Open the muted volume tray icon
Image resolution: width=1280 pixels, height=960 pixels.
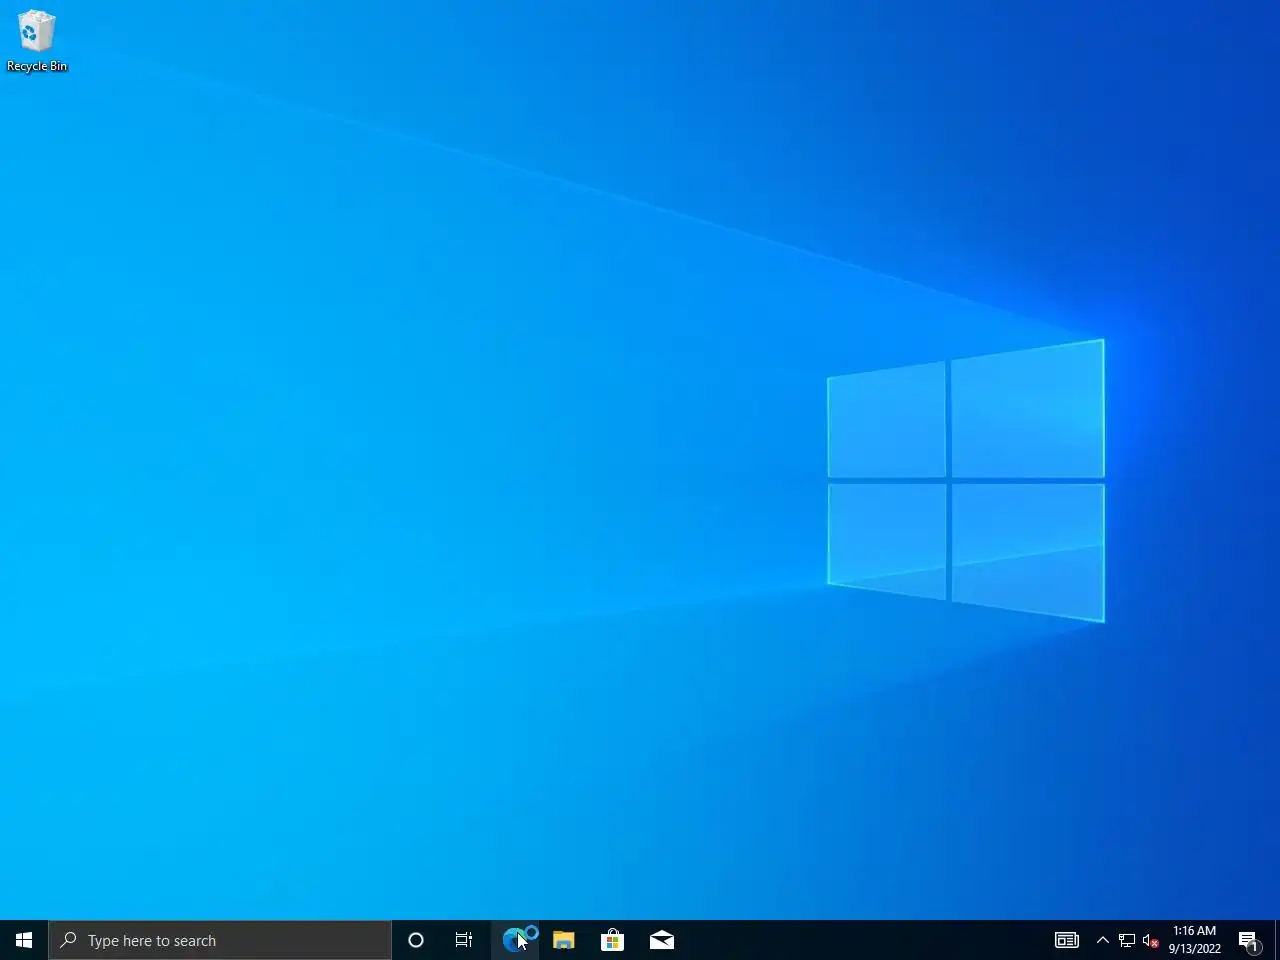[x=1151, y=940]
